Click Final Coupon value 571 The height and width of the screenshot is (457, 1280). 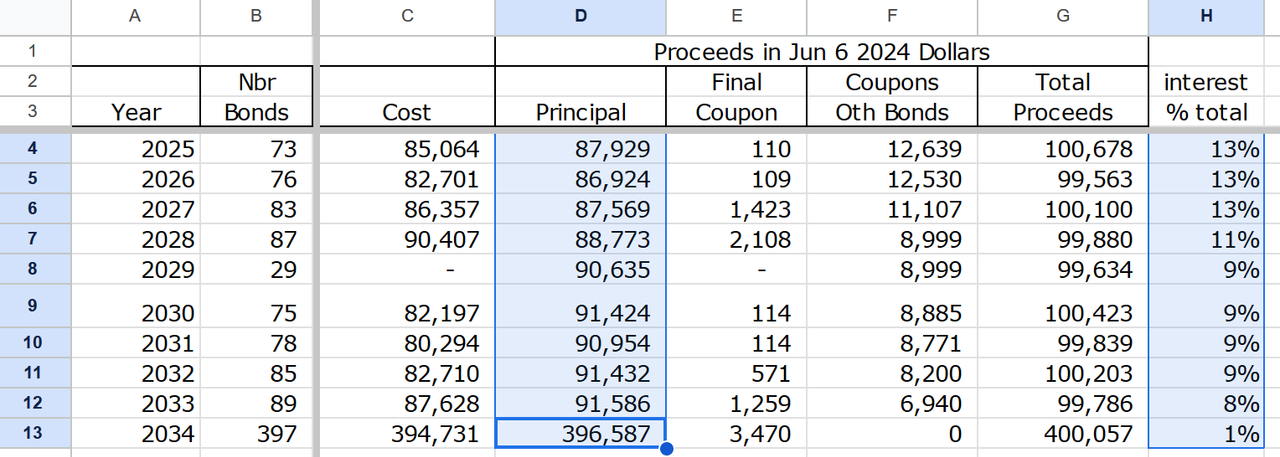pos(736,374)
